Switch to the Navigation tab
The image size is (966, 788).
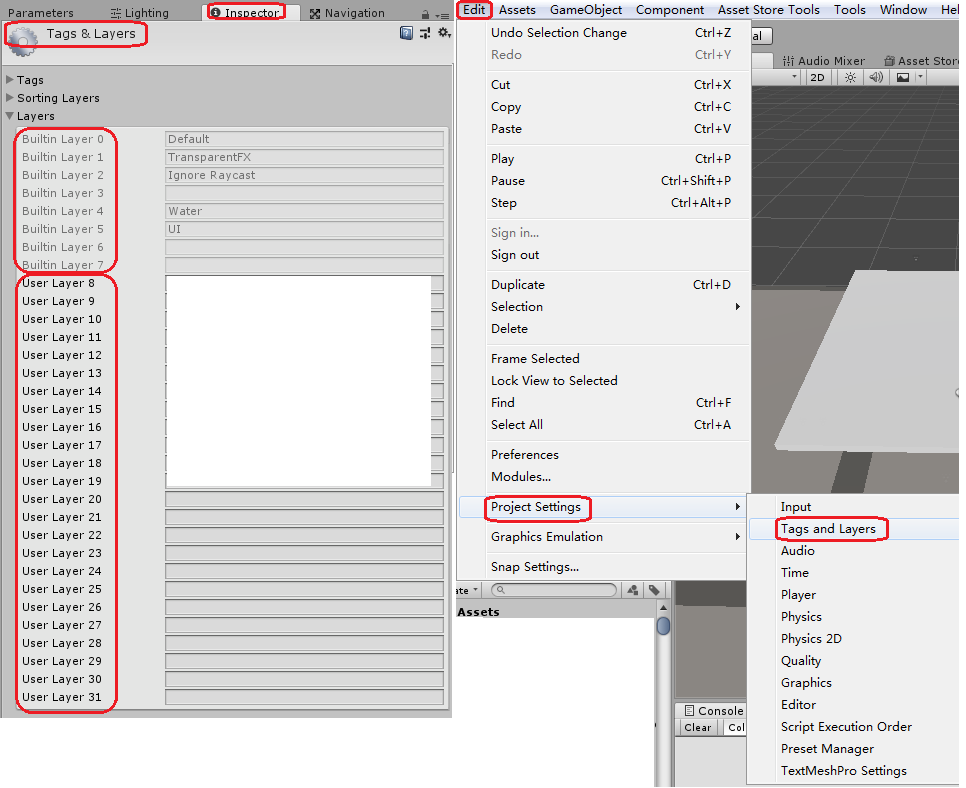347,13
